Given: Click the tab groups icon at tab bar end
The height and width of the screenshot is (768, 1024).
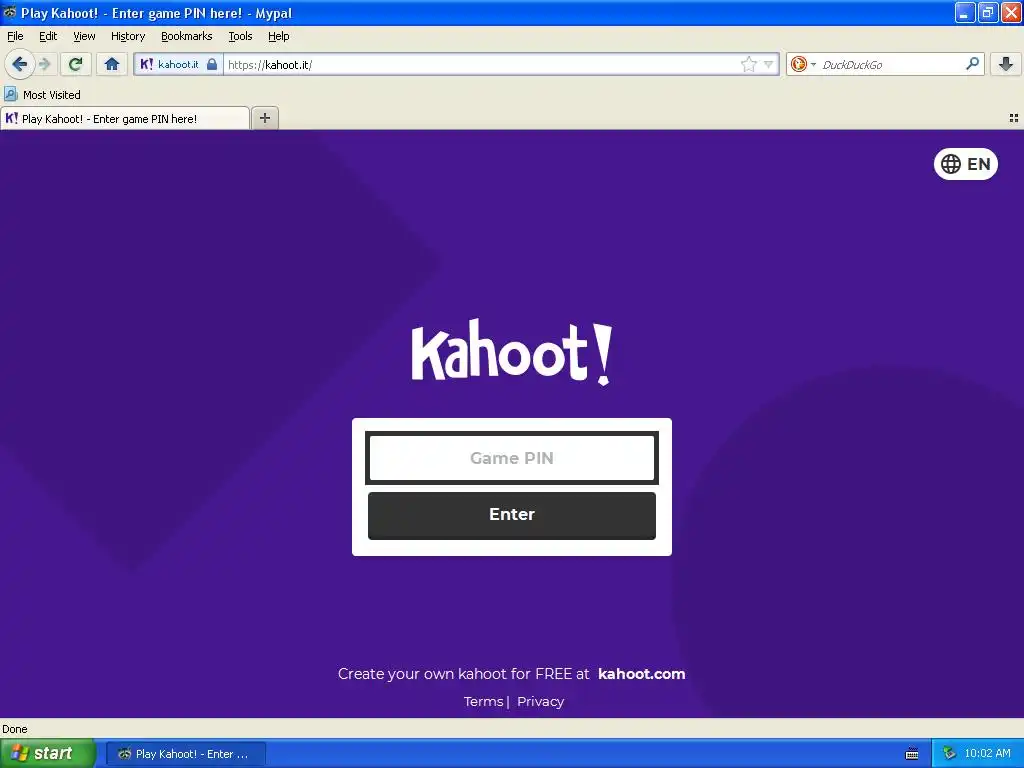Looking at the screenshot, I should (x=1014, y=118).
